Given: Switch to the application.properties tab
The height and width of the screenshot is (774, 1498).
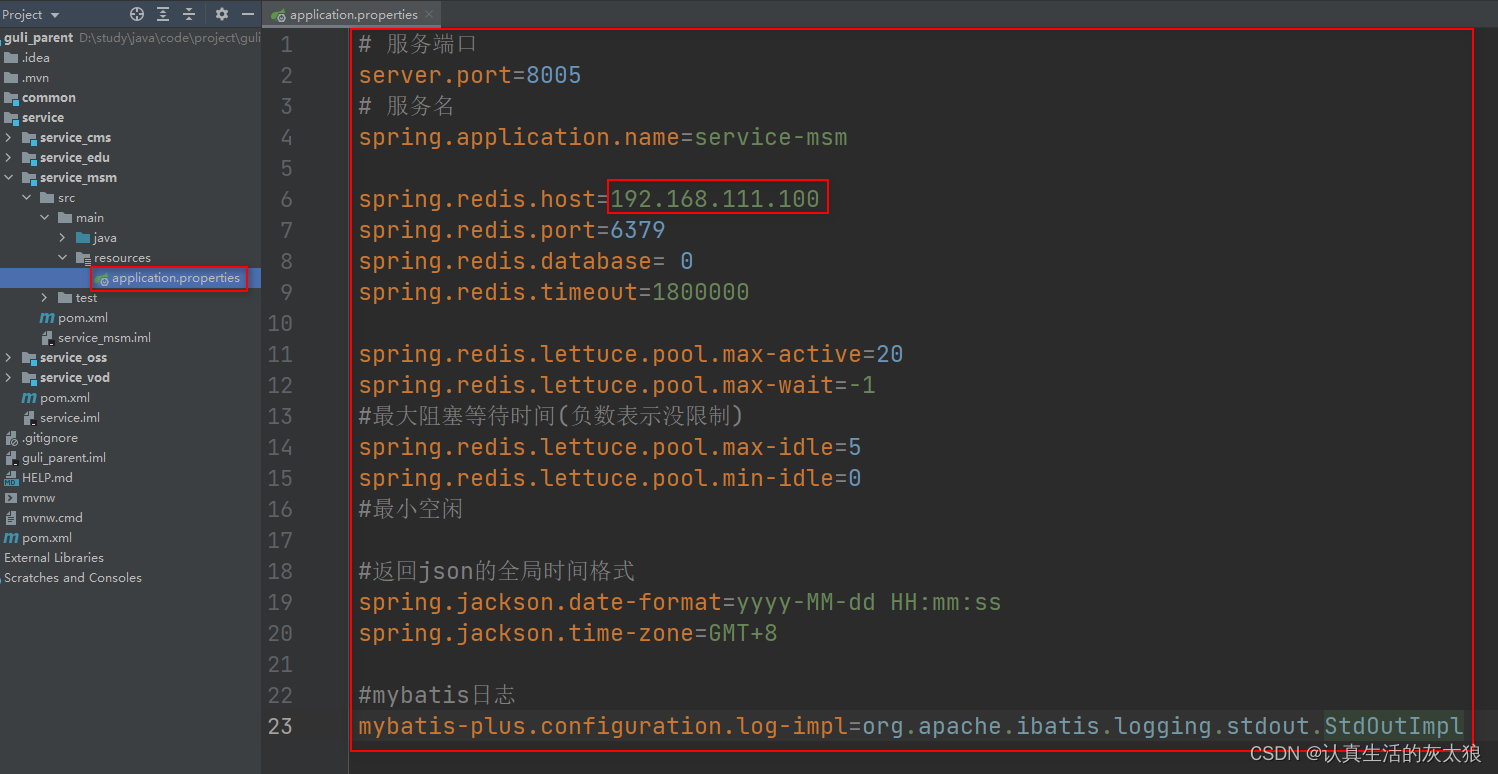Looking at the screenshot, I should pyautogui.click(x=353, y=15).
